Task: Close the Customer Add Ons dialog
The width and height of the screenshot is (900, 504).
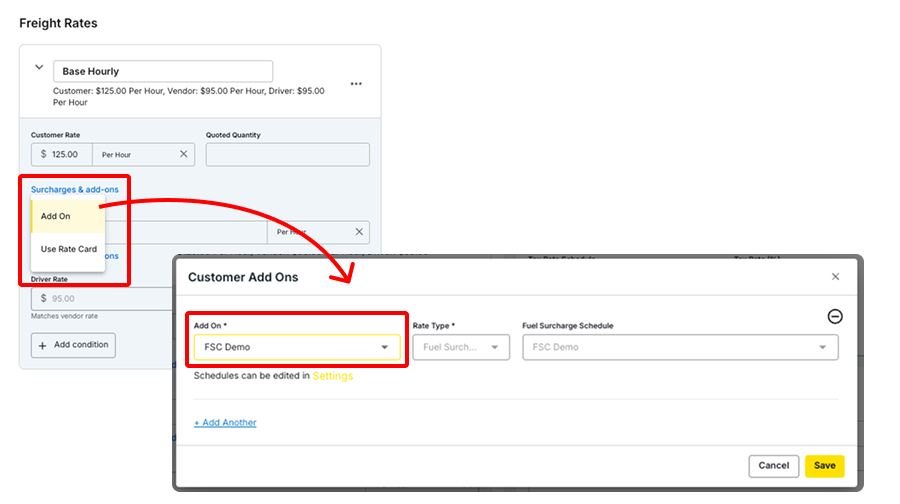Action: click(x=835, y=277)
